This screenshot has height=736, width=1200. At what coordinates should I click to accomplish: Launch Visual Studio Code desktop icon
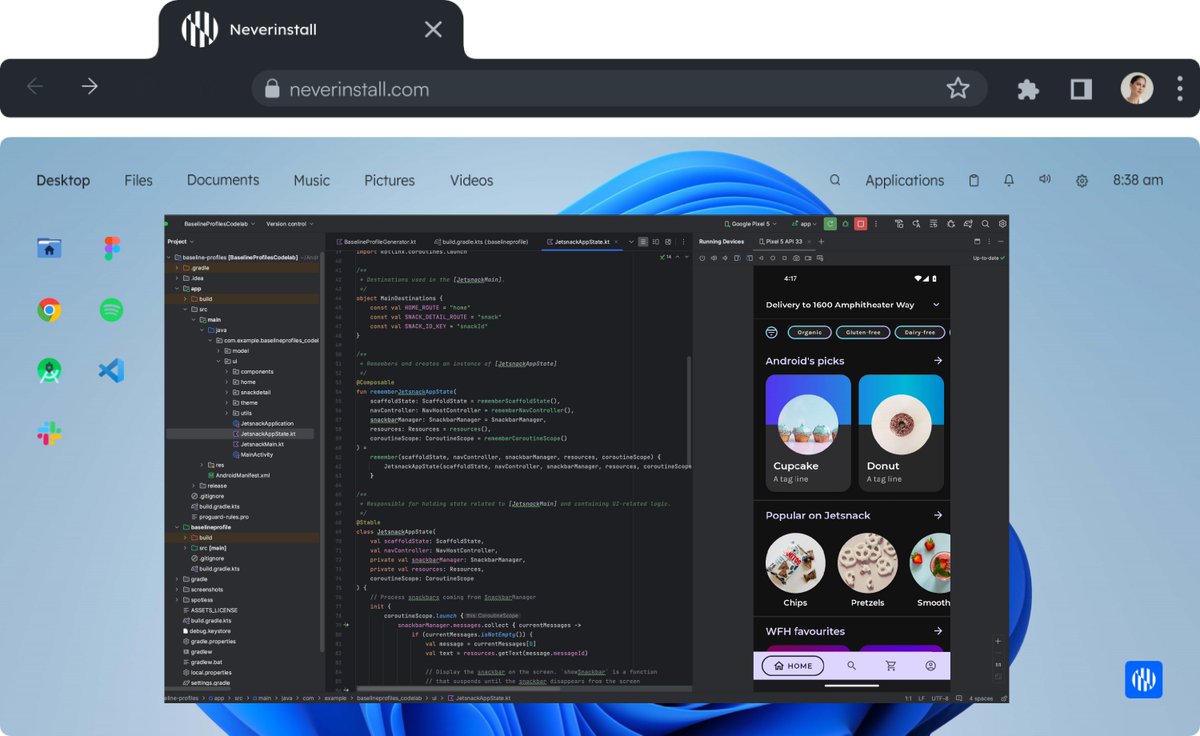(x=111, y=371)
